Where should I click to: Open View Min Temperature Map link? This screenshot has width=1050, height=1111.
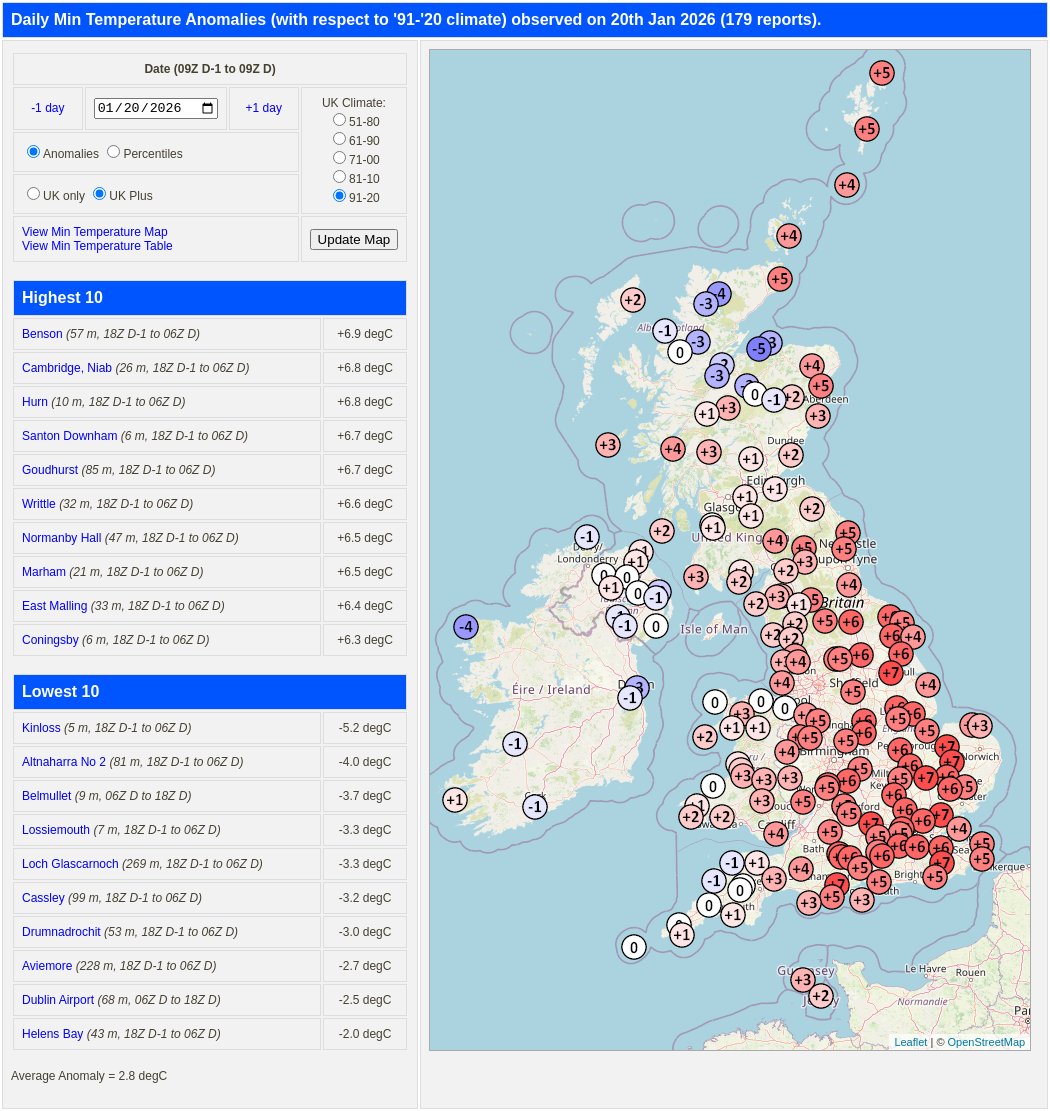point(94,232)
